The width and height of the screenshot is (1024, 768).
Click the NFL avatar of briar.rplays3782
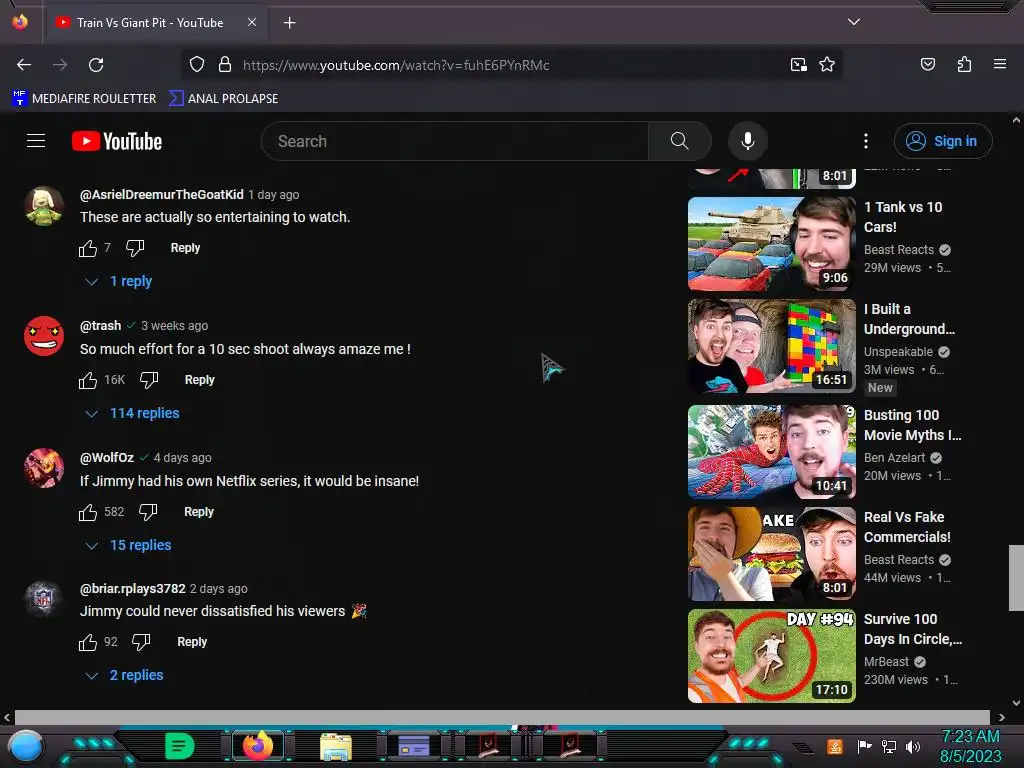click(x=44, y=598)
